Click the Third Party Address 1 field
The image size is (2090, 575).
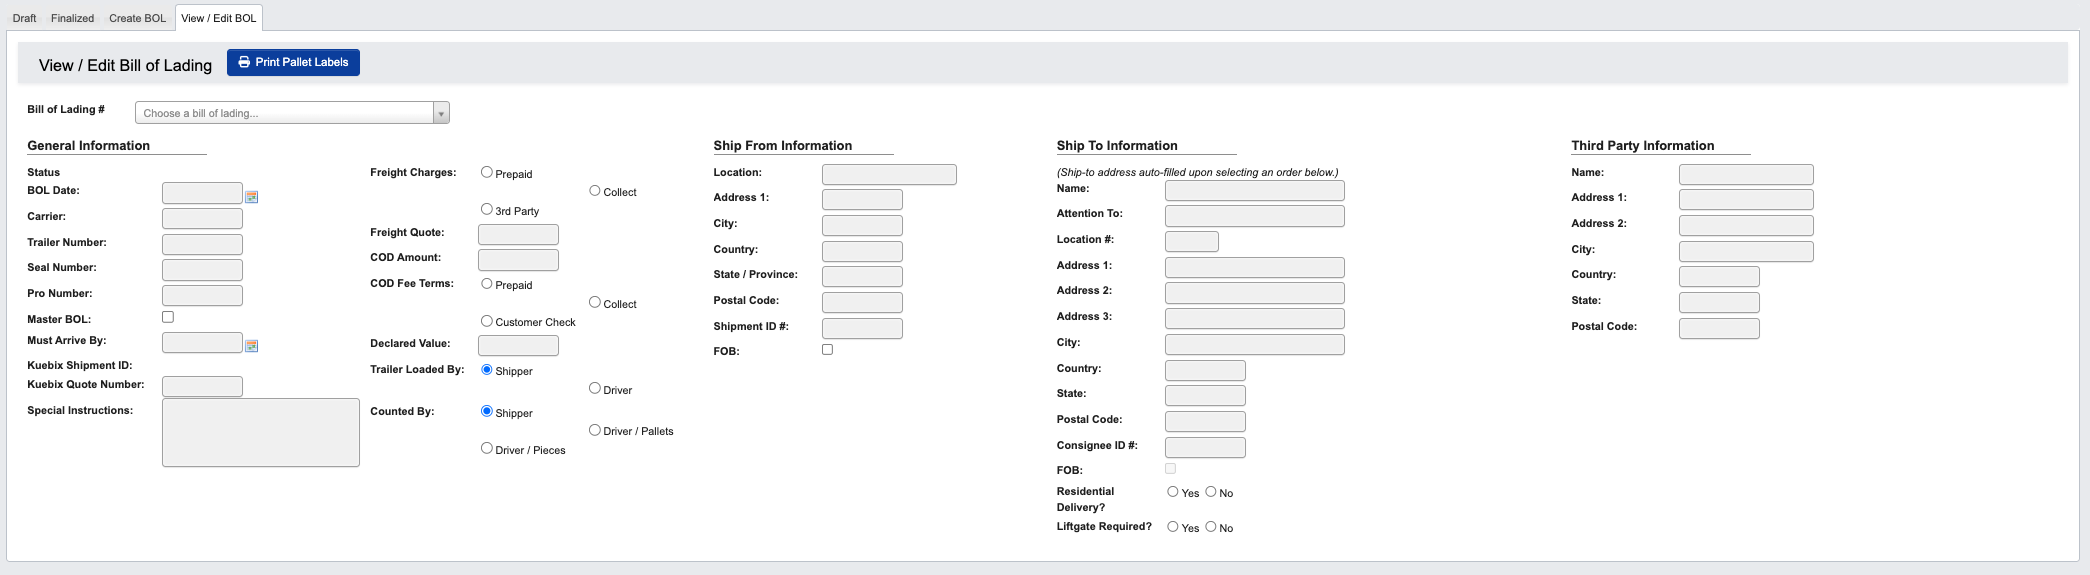tap(1746, 200)
